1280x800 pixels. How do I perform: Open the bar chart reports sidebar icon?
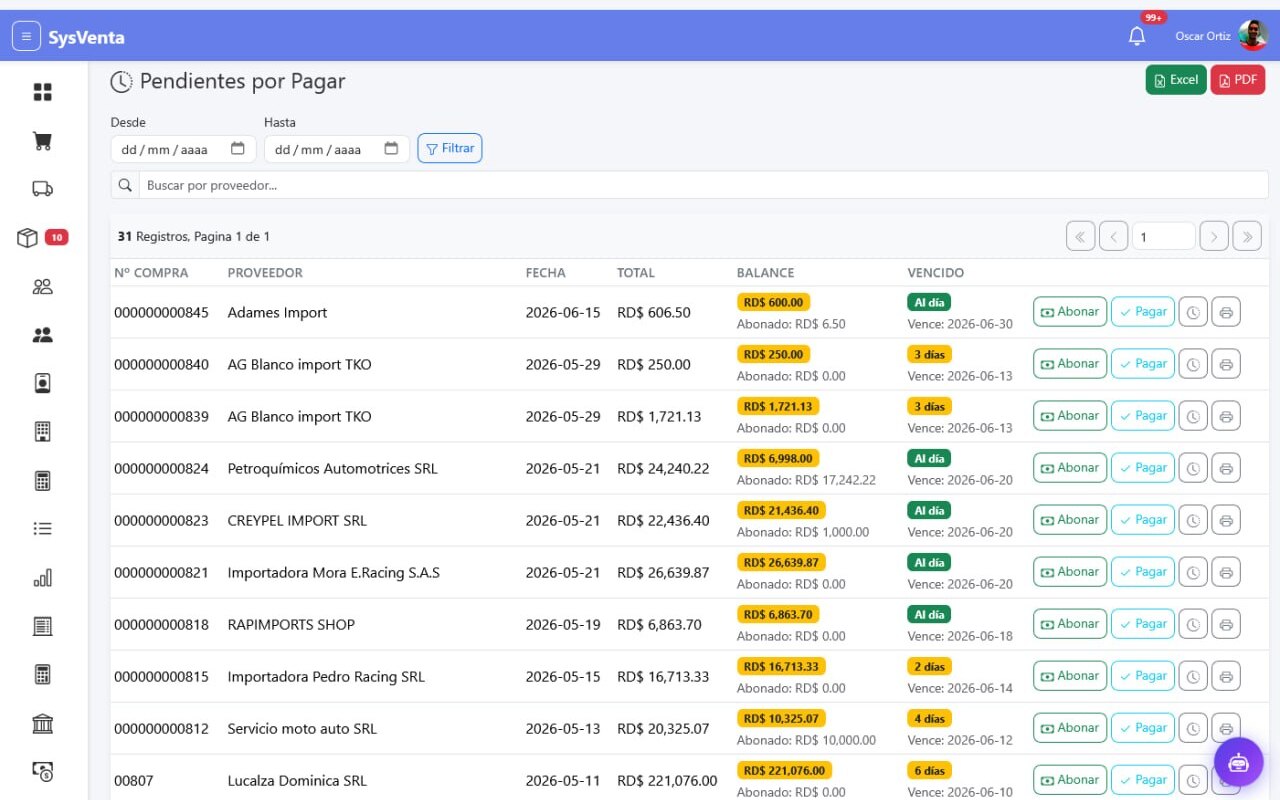click(x=42, y=578)
